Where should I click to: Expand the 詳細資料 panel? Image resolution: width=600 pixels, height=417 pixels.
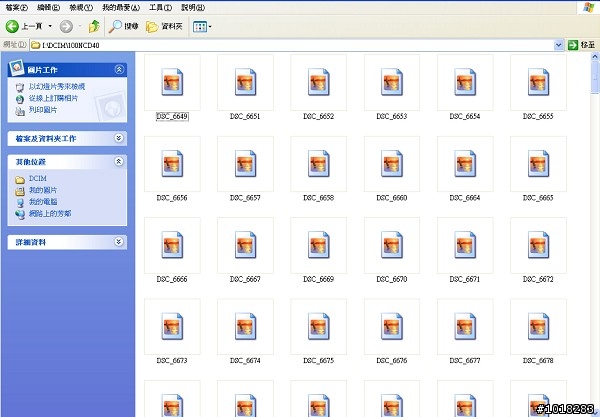(x=119, y=242)
